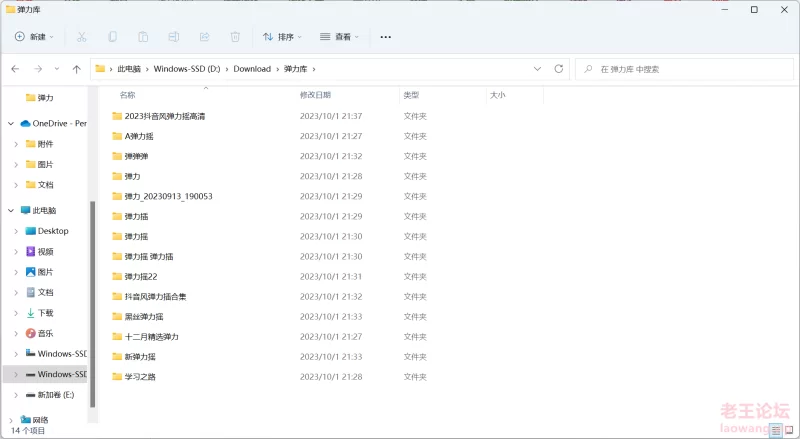The height and width of the screenshot is (439, 800).
Task: Click the 在 弹力库 中搜索 search field
Action: click(x=685, y=69)
